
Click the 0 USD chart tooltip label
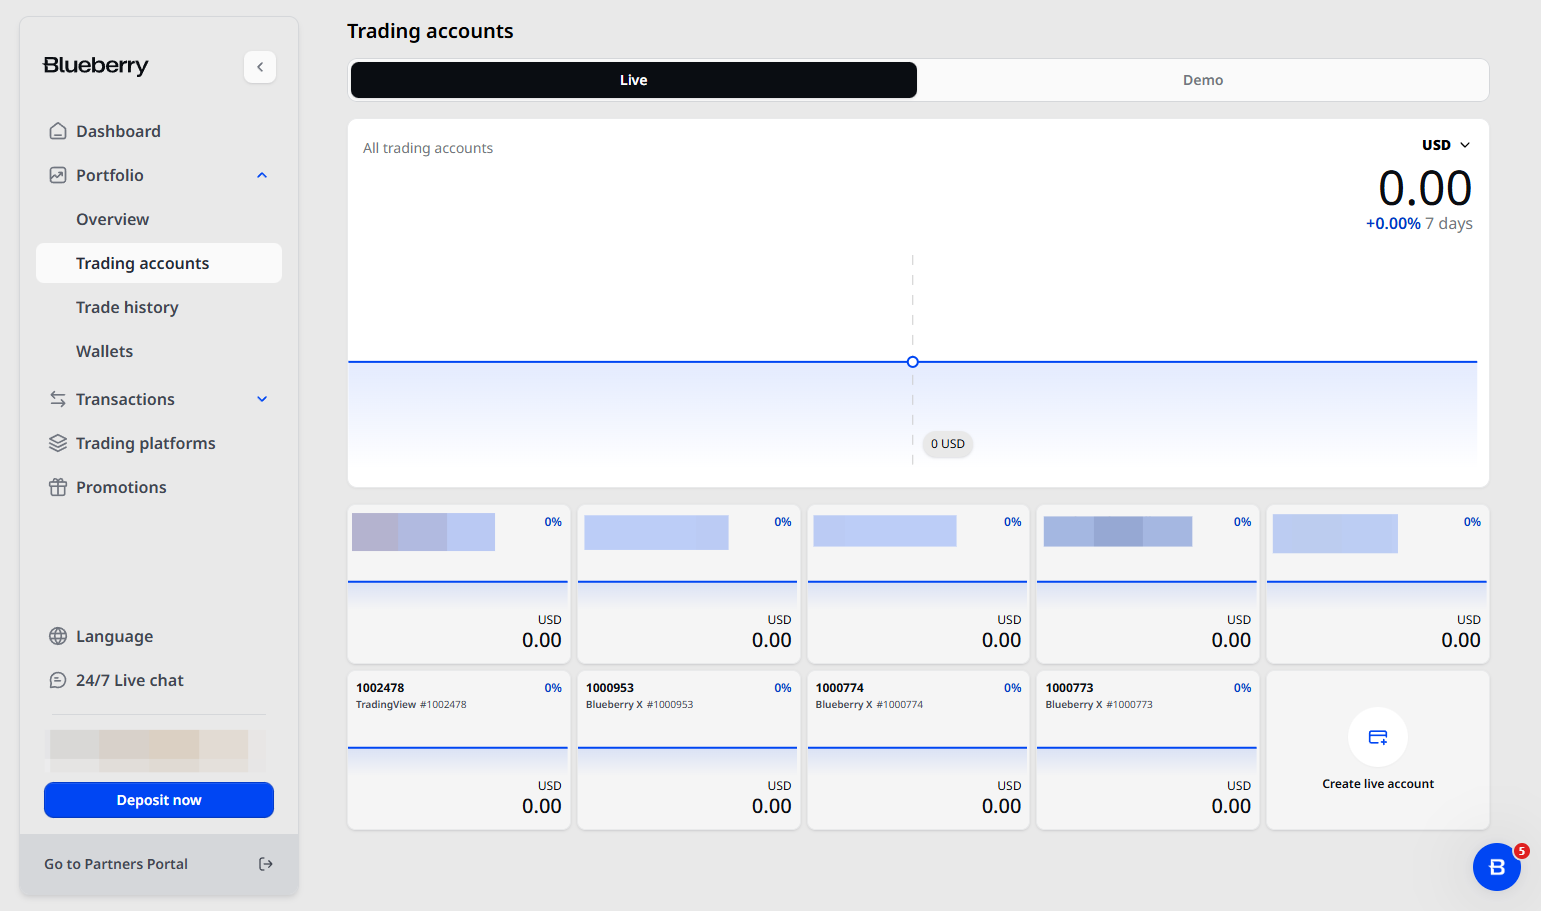coord(948,444)
